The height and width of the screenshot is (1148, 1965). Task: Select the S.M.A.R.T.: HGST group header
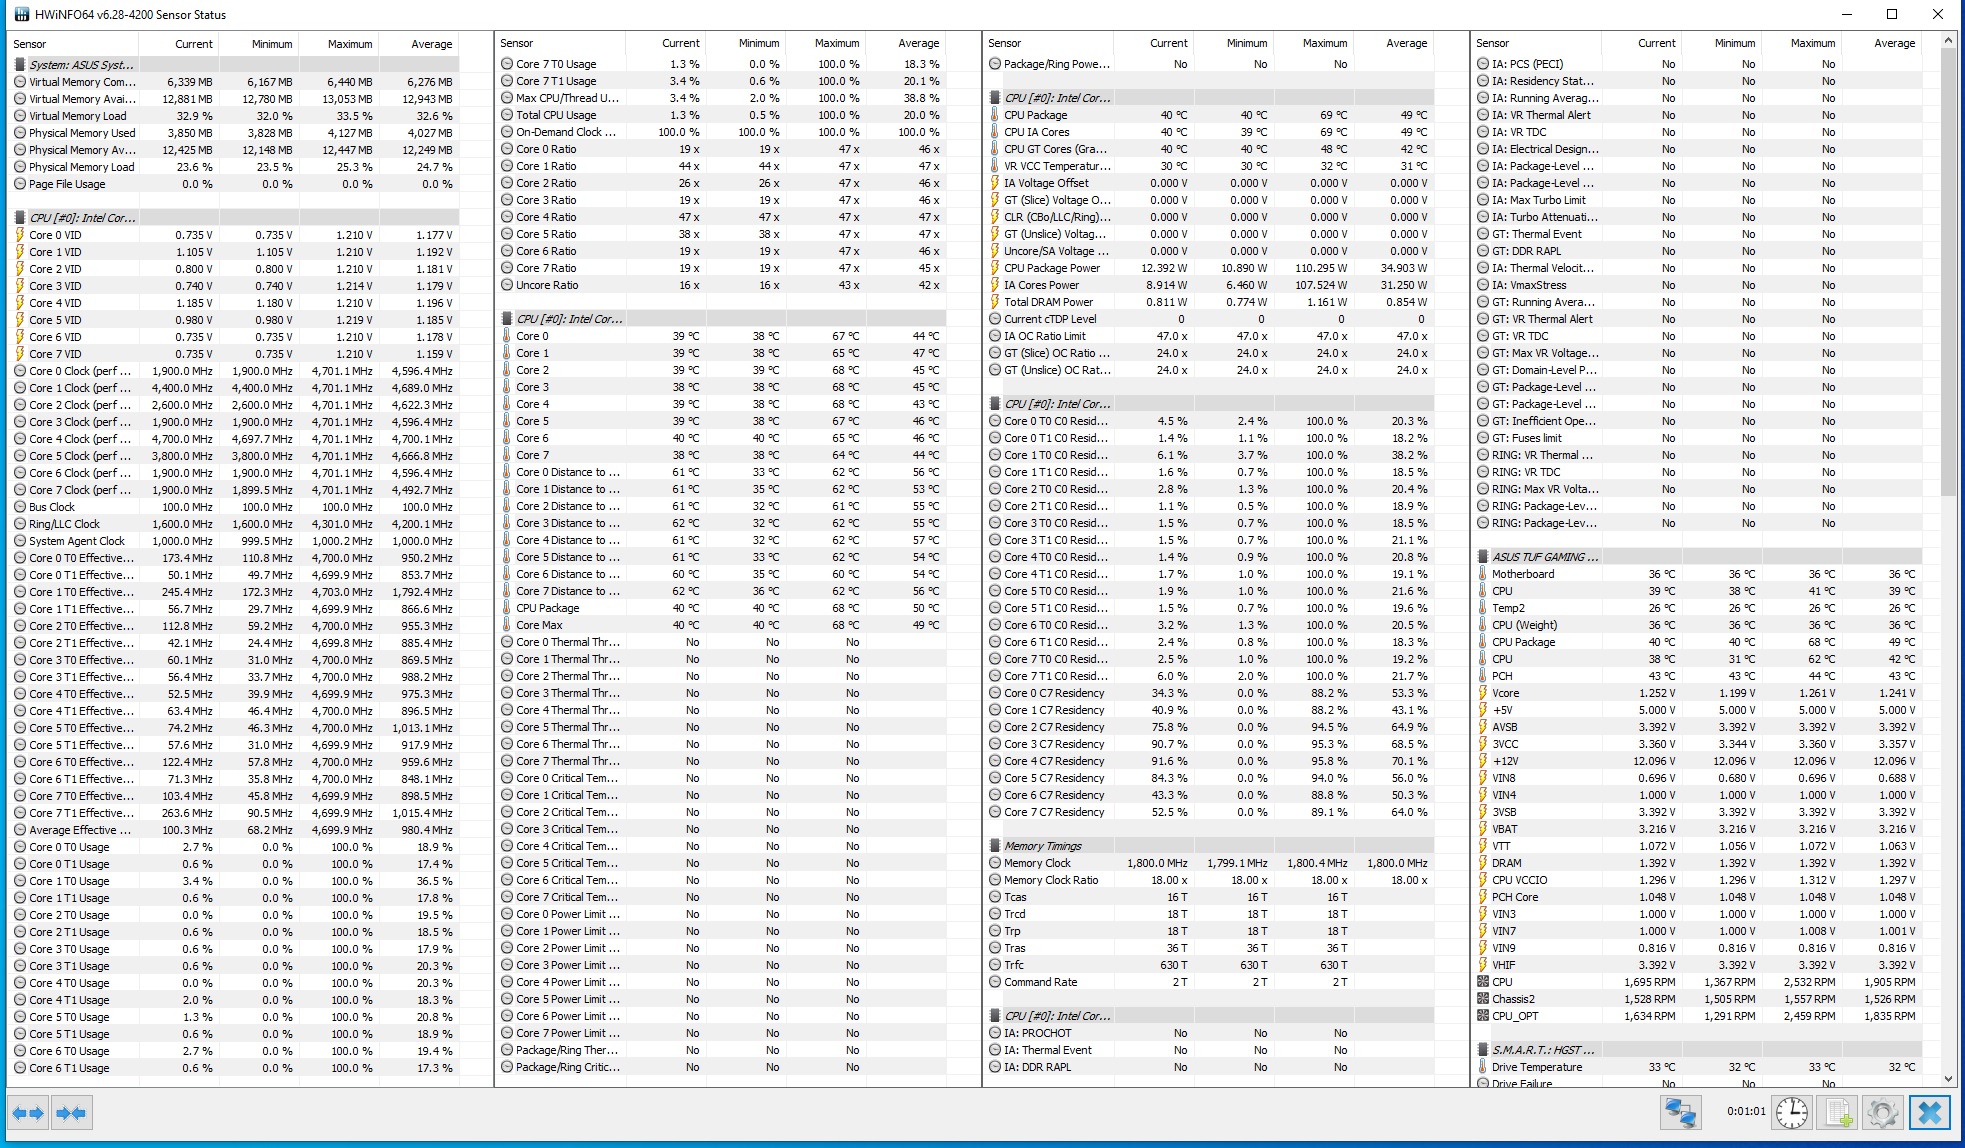(1698, 1050)
